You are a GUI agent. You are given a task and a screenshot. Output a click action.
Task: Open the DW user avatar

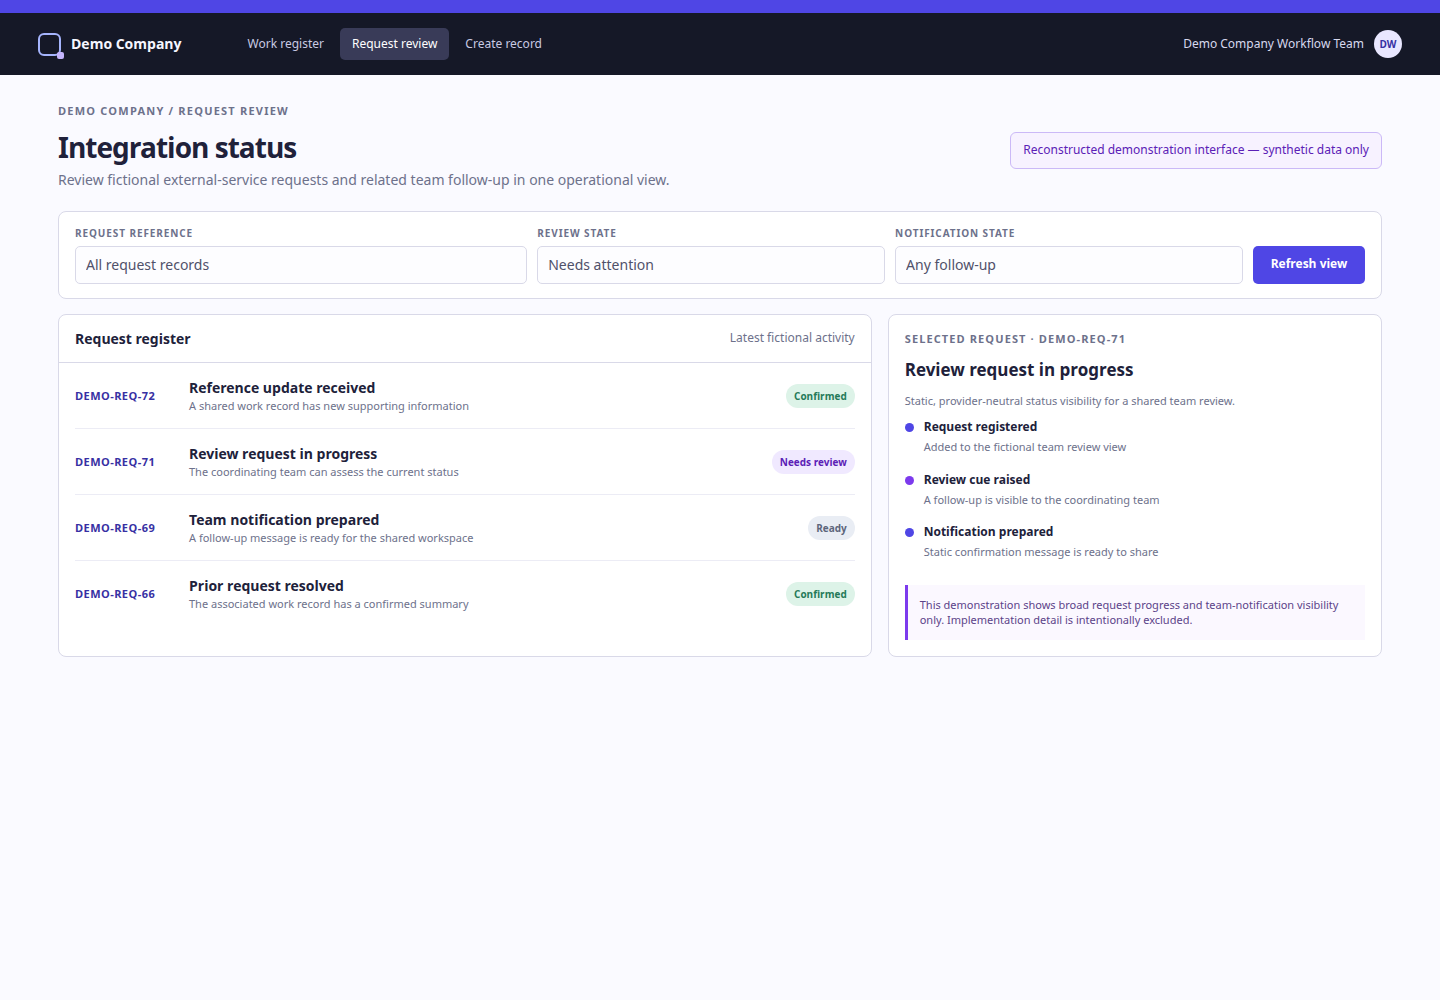[x=1388, y=44]
